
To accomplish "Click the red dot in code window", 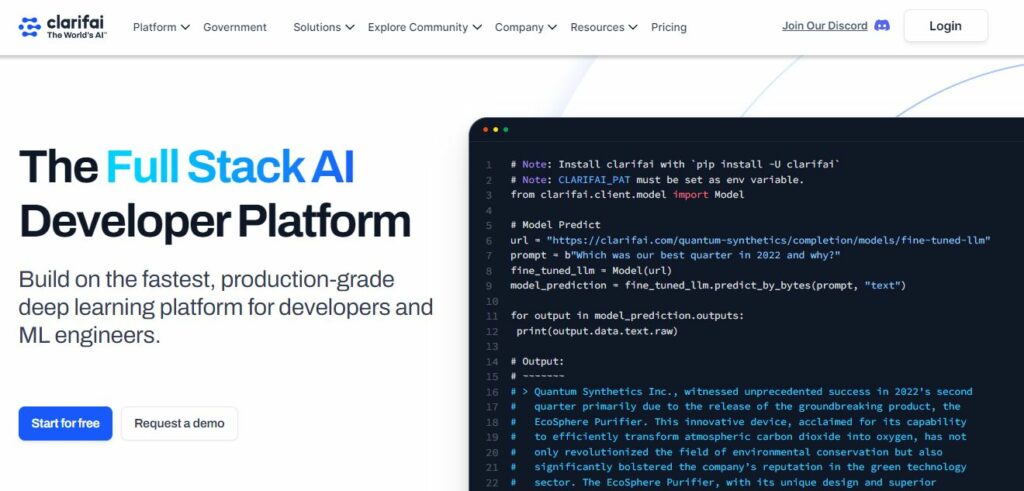I will tap(485, 130).
